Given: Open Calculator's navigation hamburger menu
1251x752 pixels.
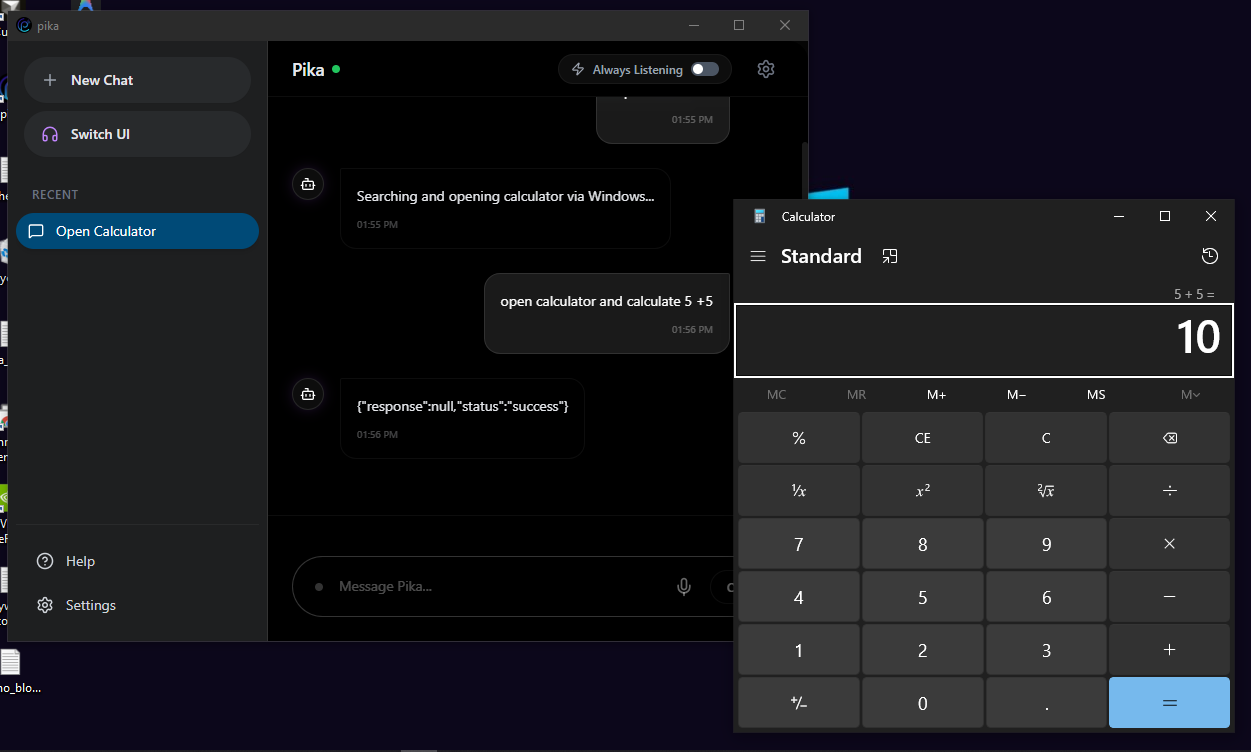Looking at the screenshot, I should coord(758,256).
